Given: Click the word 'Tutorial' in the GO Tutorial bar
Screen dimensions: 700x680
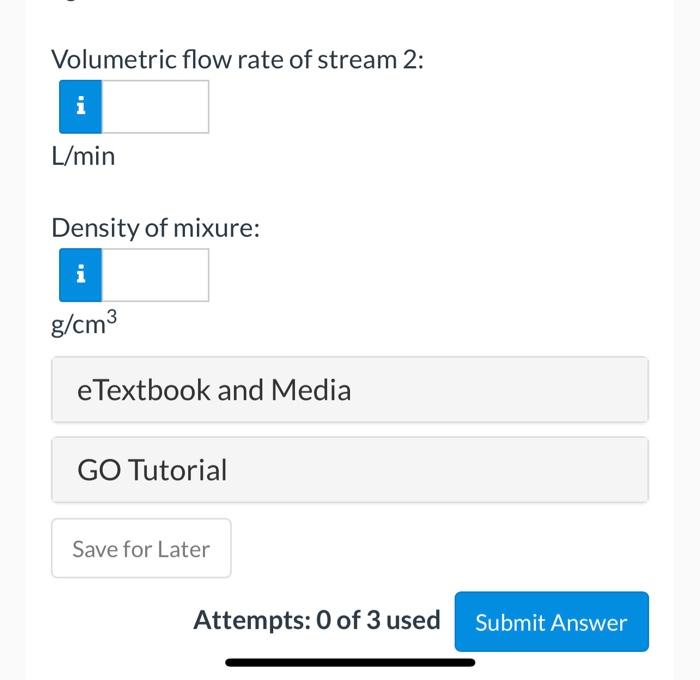Looking at the screenshot, I should coord(178,470).
